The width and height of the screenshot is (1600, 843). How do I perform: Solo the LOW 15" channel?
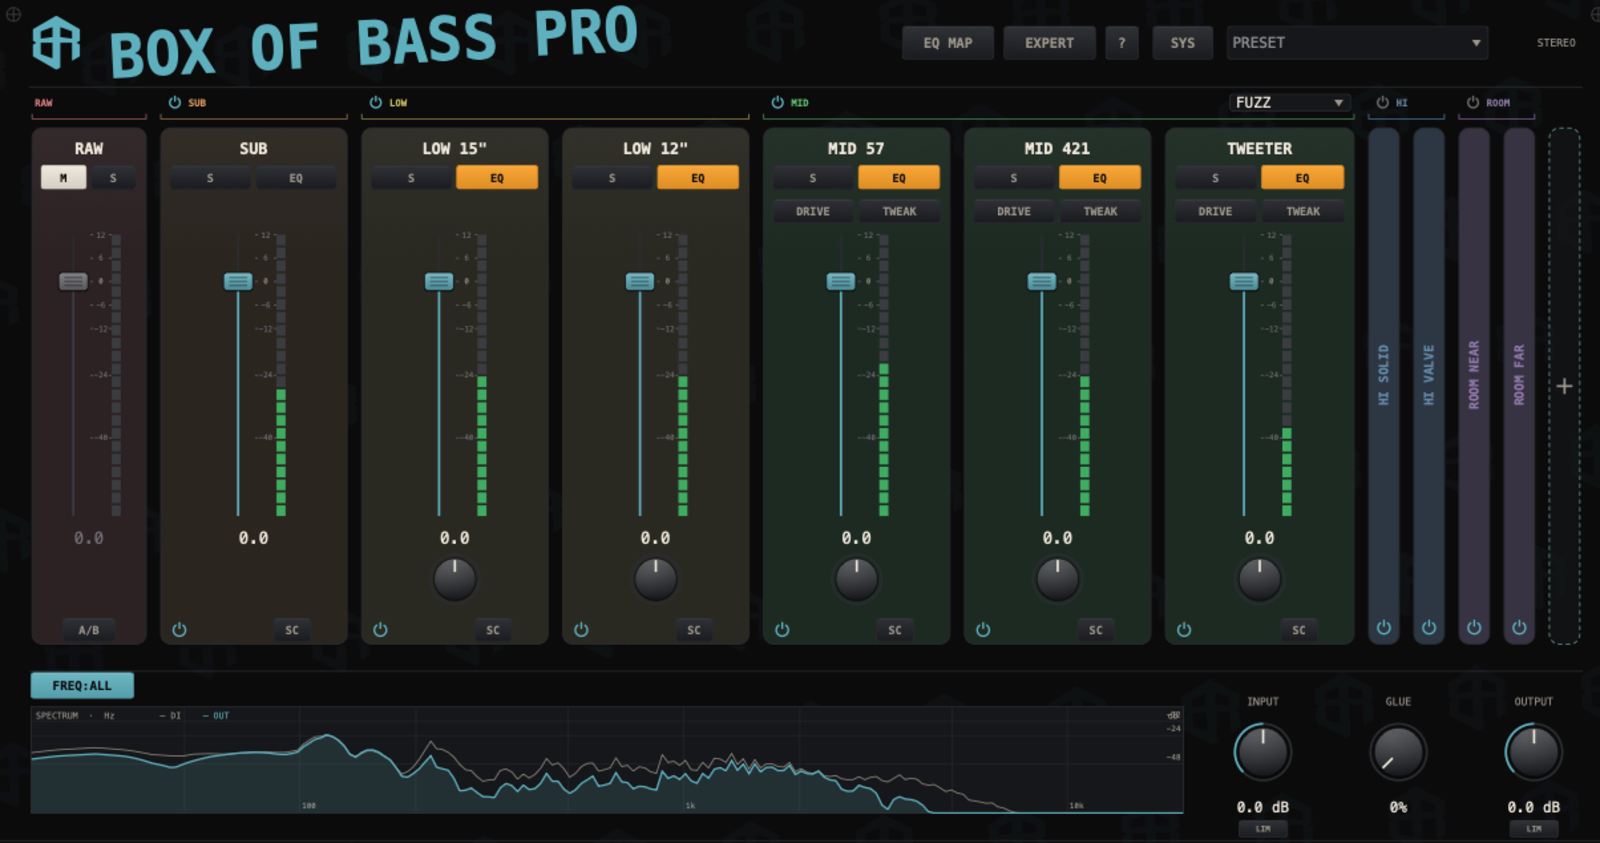[411, 178]
